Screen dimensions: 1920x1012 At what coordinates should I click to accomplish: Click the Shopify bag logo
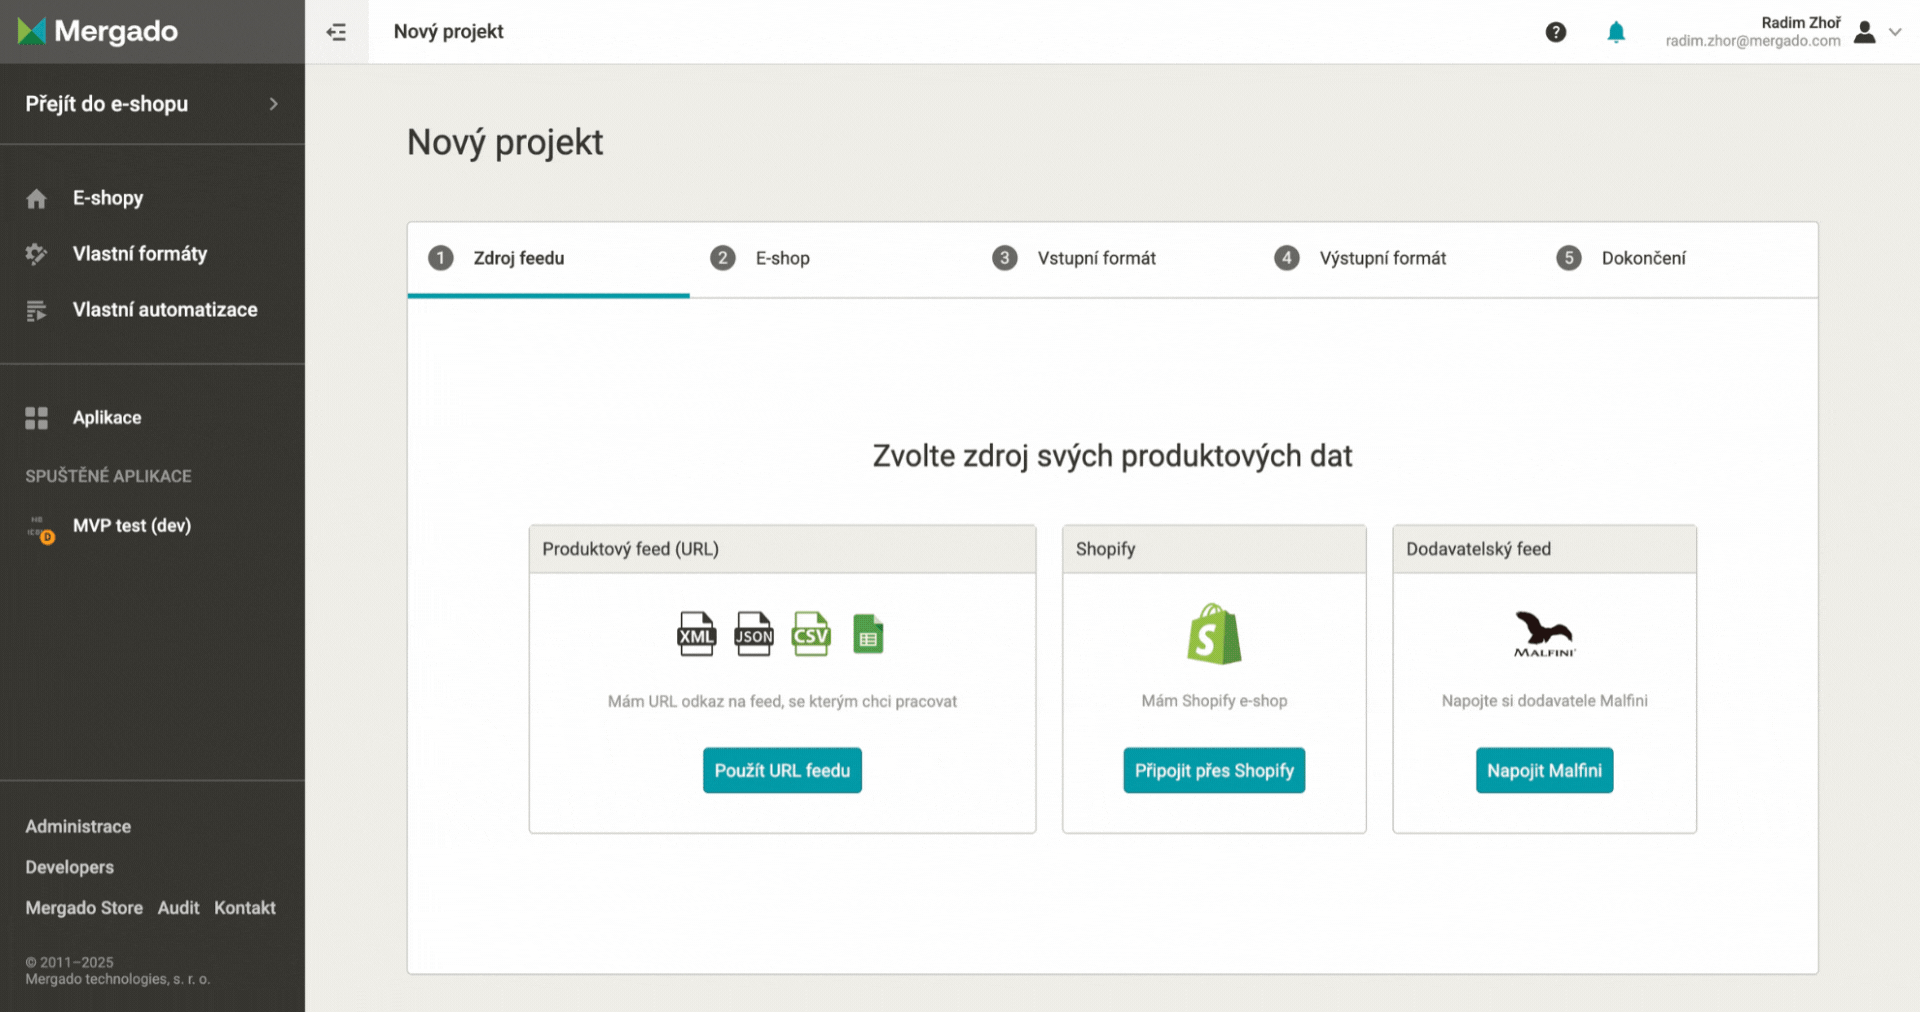pos(1214,634)
